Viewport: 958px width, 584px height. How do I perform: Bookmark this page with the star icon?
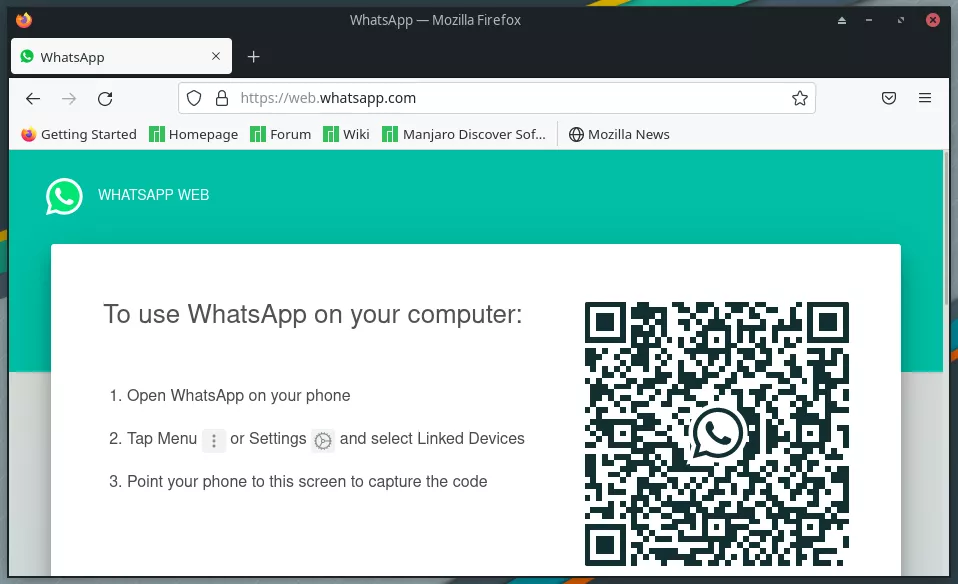[x=800, y=98]
